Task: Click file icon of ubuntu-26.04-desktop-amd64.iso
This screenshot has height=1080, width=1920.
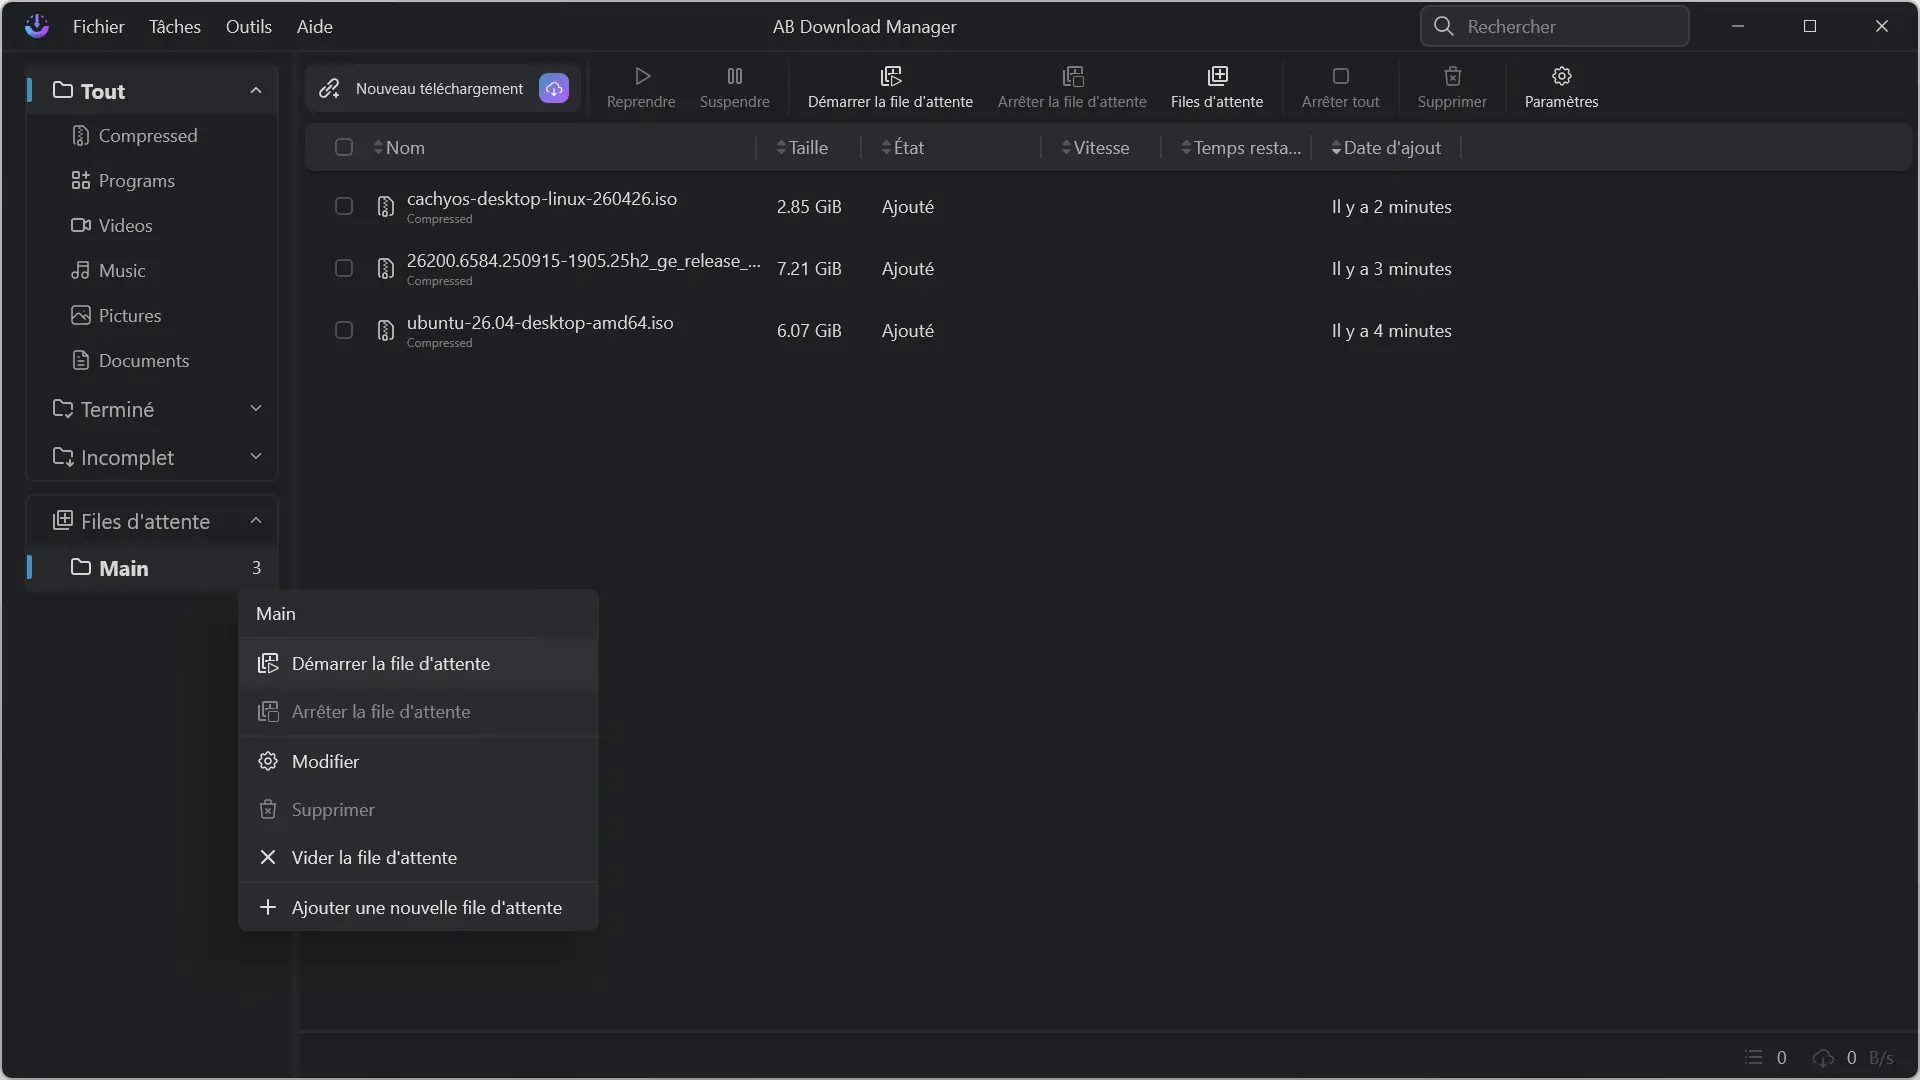Action: tap(385, 331)
